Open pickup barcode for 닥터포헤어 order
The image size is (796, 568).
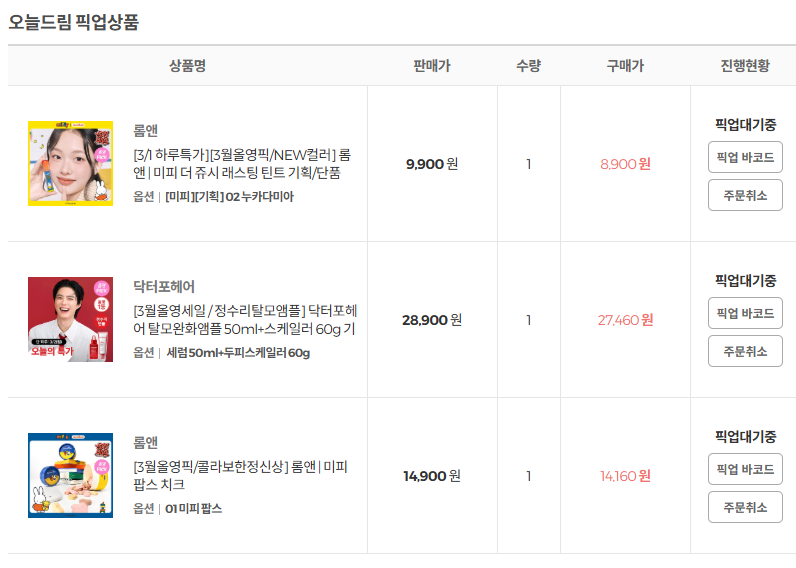click(x=745, y=313)
